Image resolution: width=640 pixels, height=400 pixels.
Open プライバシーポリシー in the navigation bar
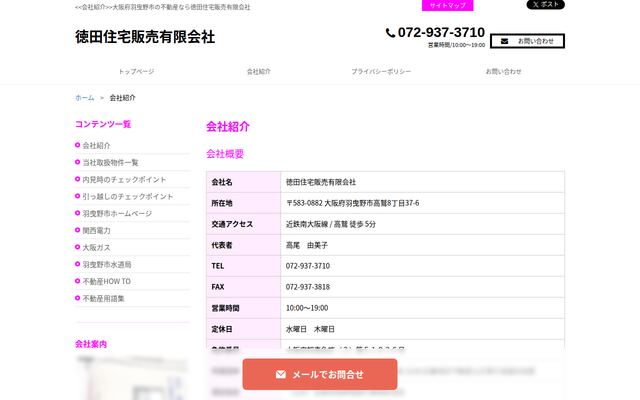point(381,71)
